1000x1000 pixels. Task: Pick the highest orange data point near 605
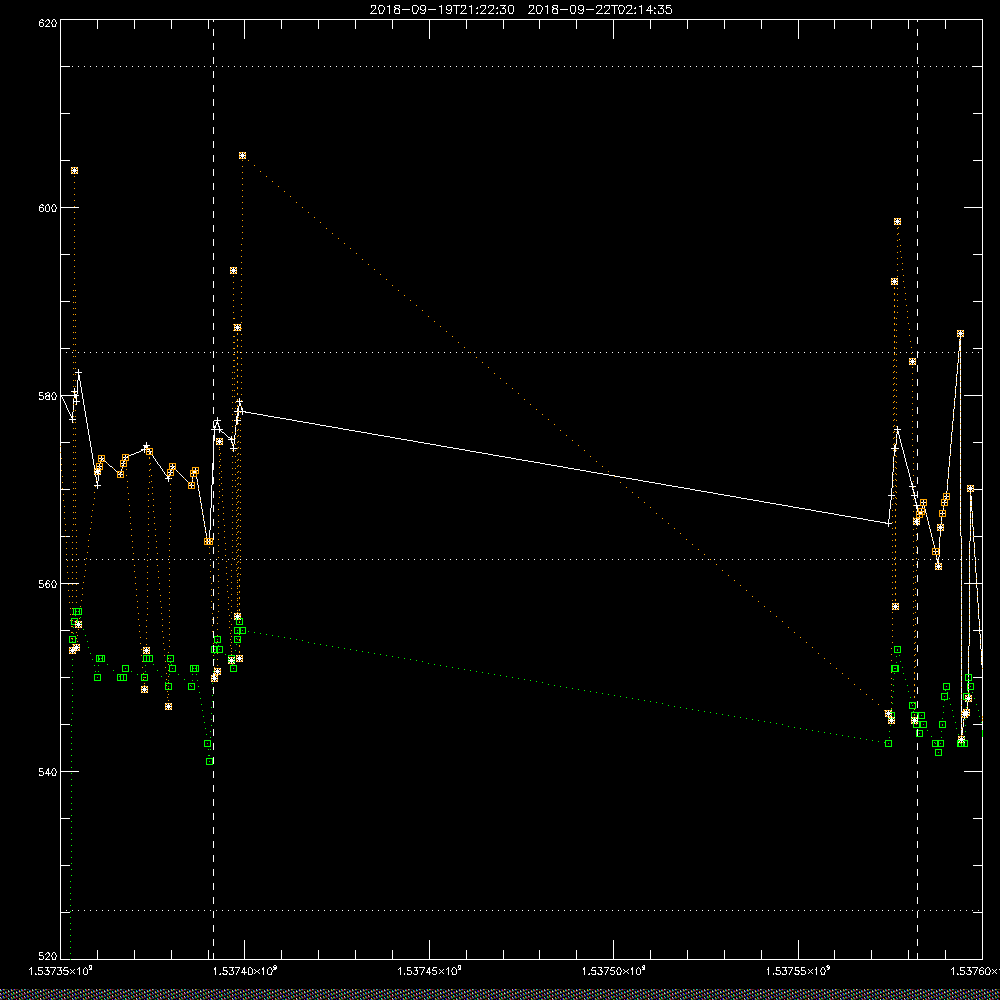pos(242,156)
